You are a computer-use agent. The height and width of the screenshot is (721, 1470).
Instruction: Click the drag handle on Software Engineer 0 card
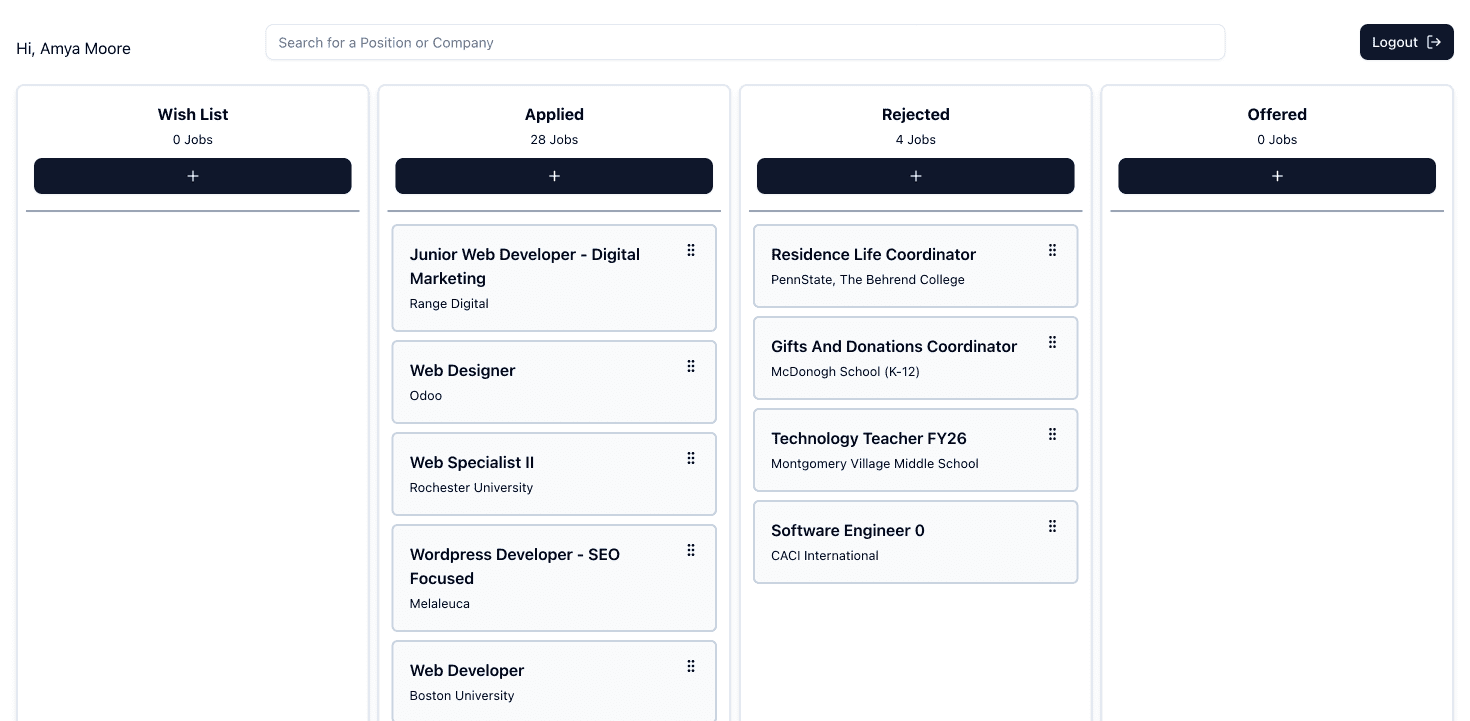(1052, 526)
